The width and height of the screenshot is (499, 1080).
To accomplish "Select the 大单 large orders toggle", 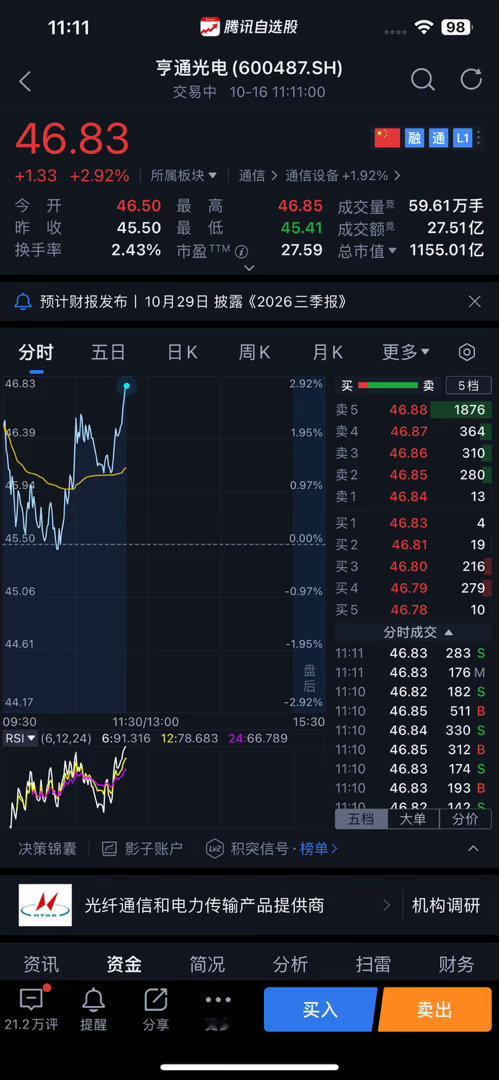I will pos(412,819).
